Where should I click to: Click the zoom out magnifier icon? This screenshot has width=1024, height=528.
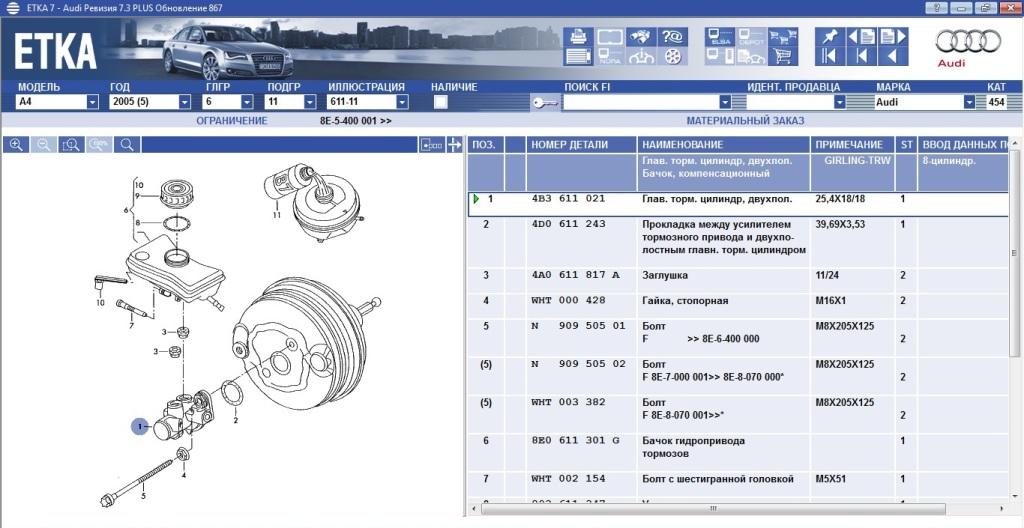(44, 145)
